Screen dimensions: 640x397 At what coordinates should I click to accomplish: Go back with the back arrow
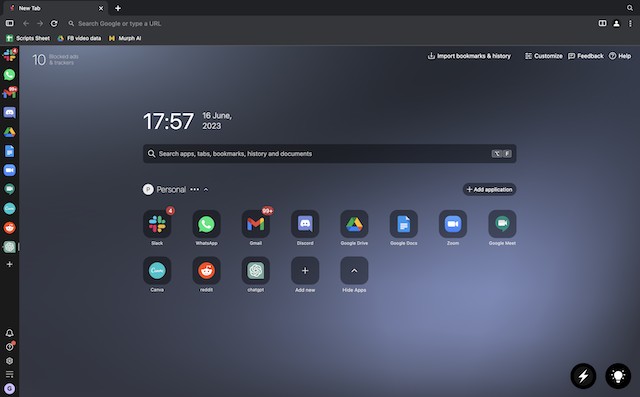click(x=26, y=24)
